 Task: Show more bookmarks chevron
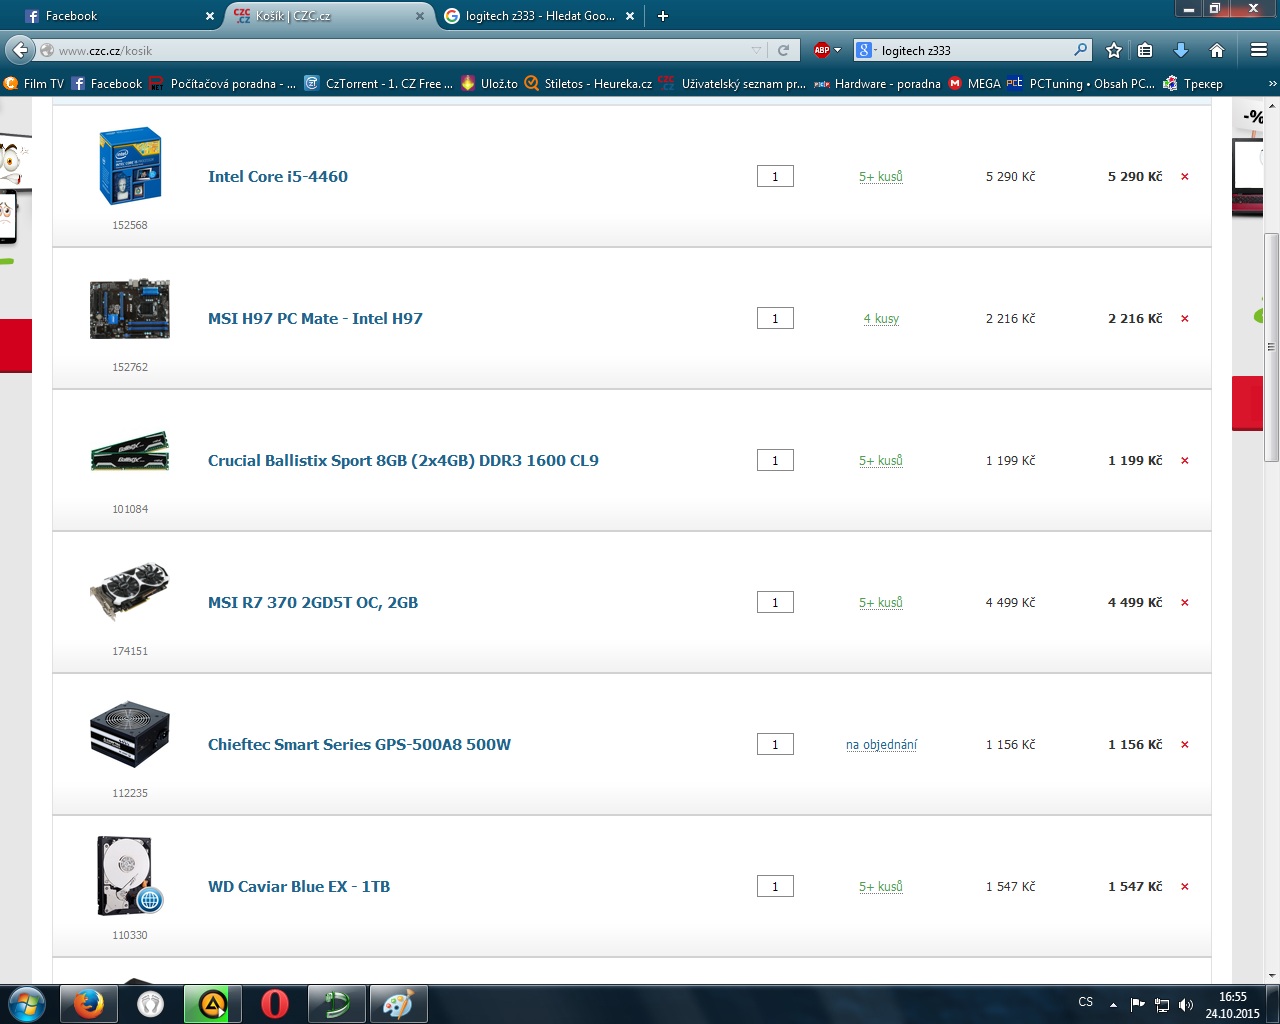(1272, 84)
